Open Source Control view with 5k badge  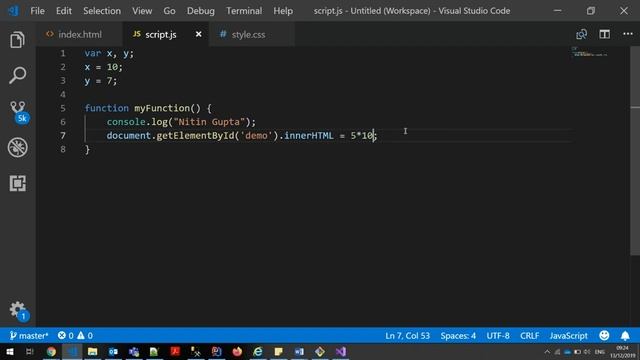pos(18,111)
